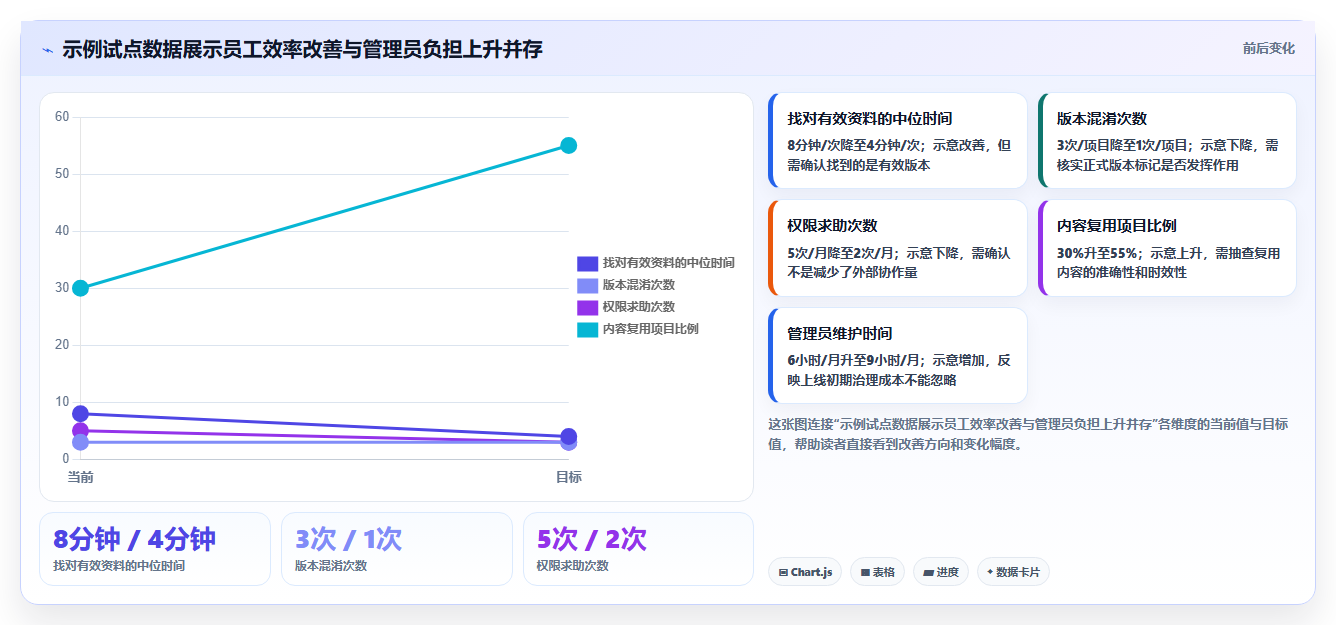The width and height of the screenshot is (1336, 625).
Task: Click the 表格 tag chip
Action: click(877, 572)
